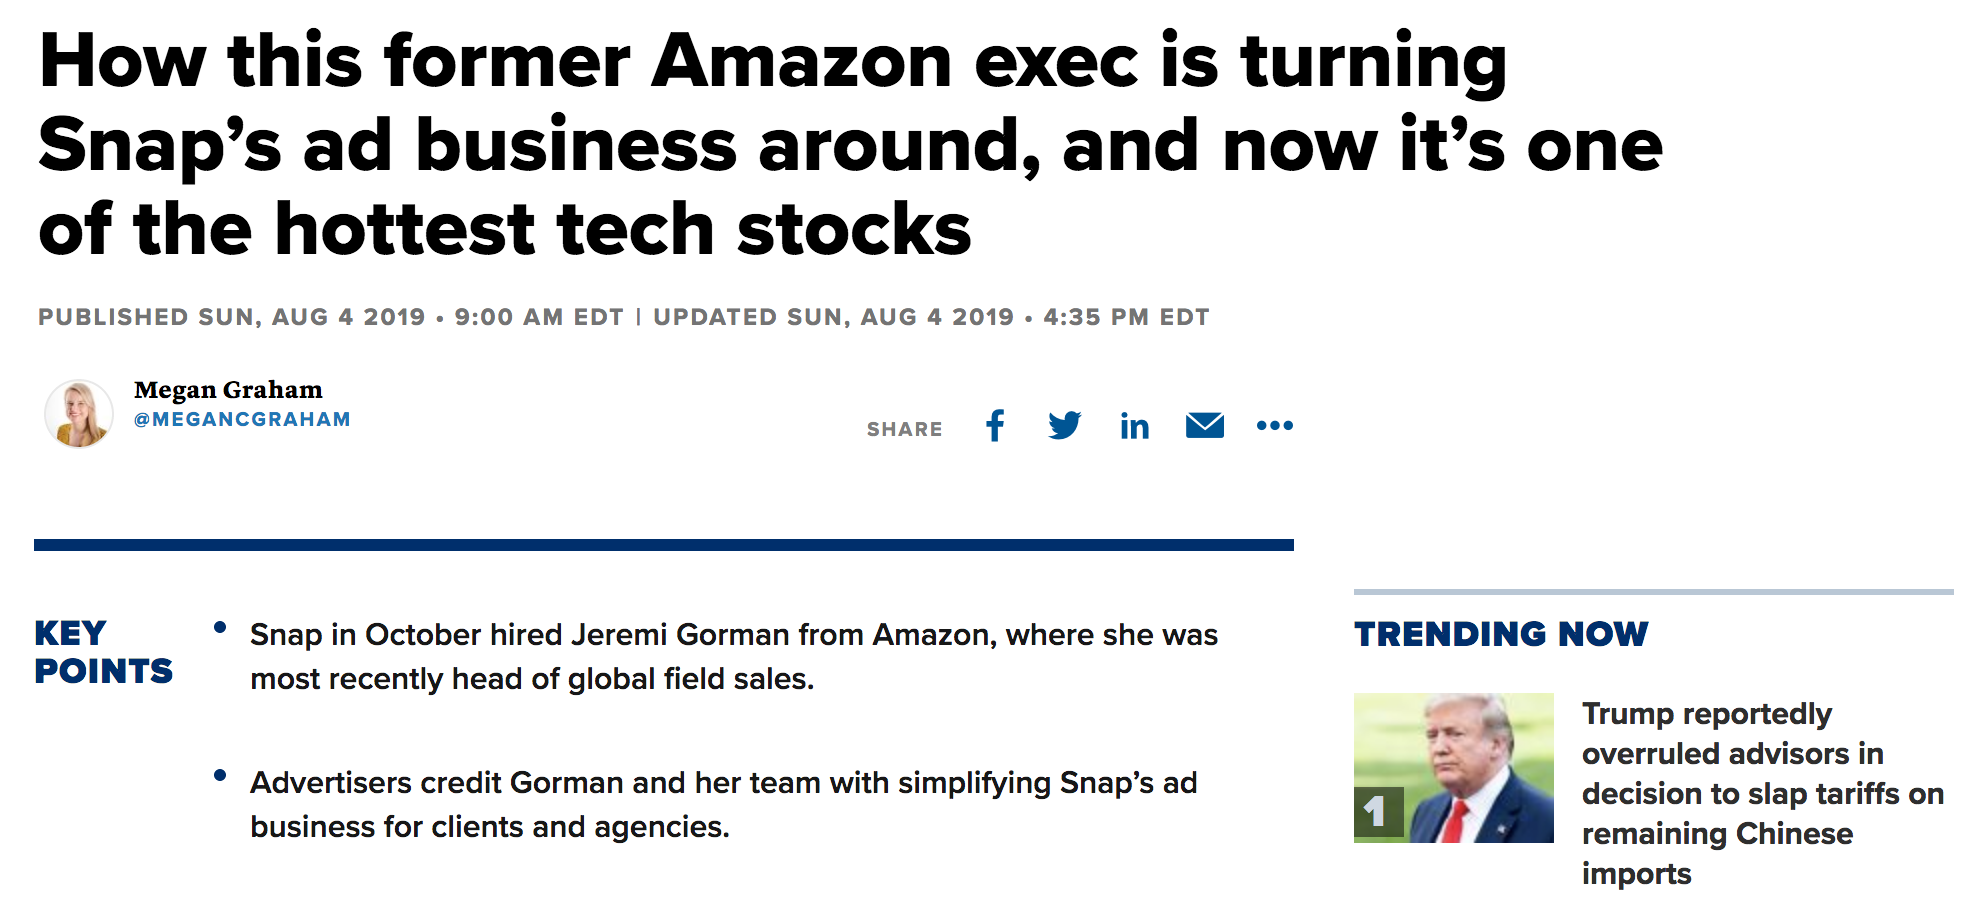The height and width of the screenshot is (906, 1986).
Task: Share the article on LinkedIn
Action: point(1134,427)
